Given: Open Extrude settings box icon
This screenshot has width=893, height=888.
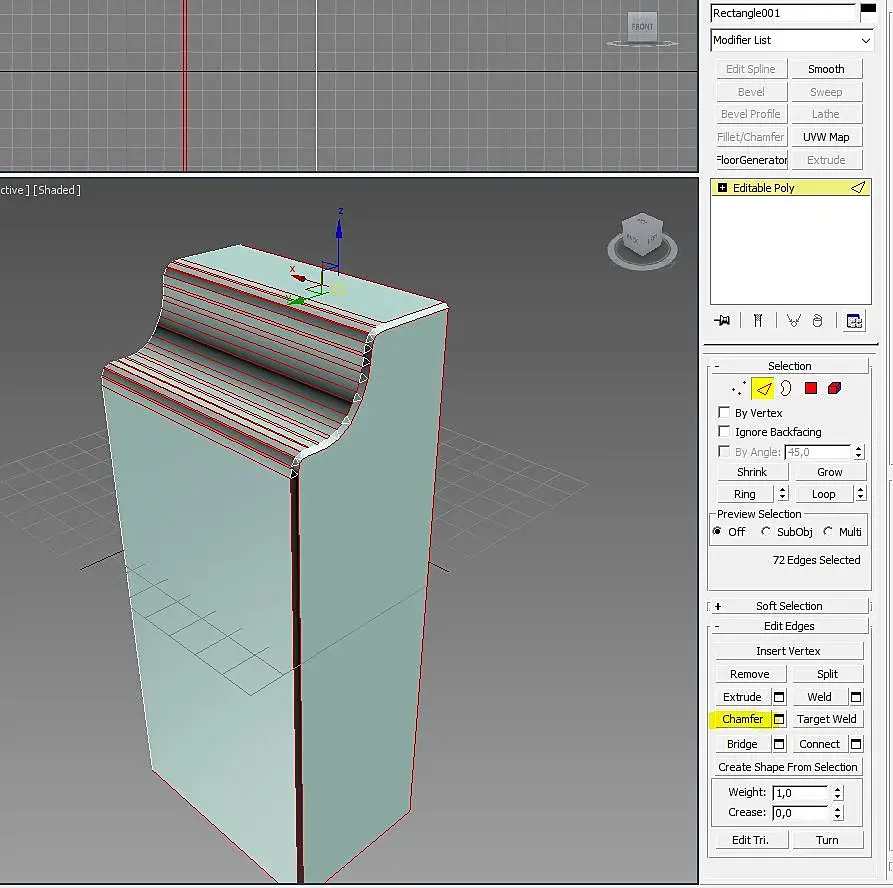Looking at the screenshot, I should (x=779, y=697).
